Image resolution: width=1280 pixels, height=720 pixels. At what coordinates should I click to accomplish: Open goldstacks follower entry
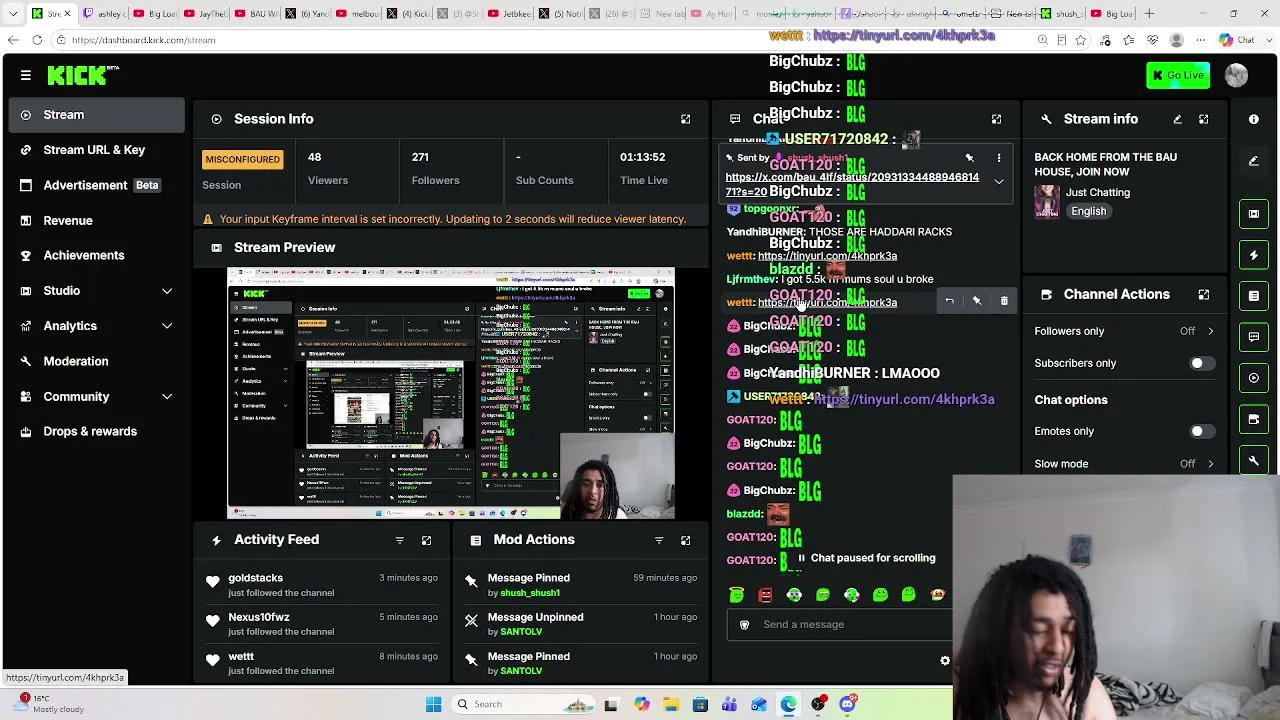322,585
